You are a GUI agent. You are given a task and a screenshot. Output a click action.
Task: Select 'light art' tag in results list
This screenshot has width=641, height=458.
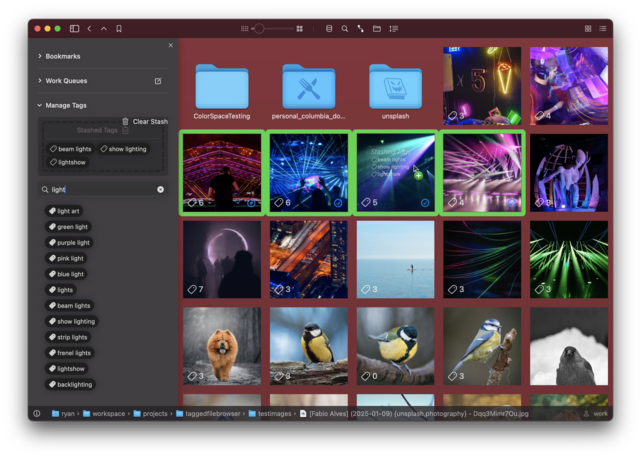click(x=64, y=211)
